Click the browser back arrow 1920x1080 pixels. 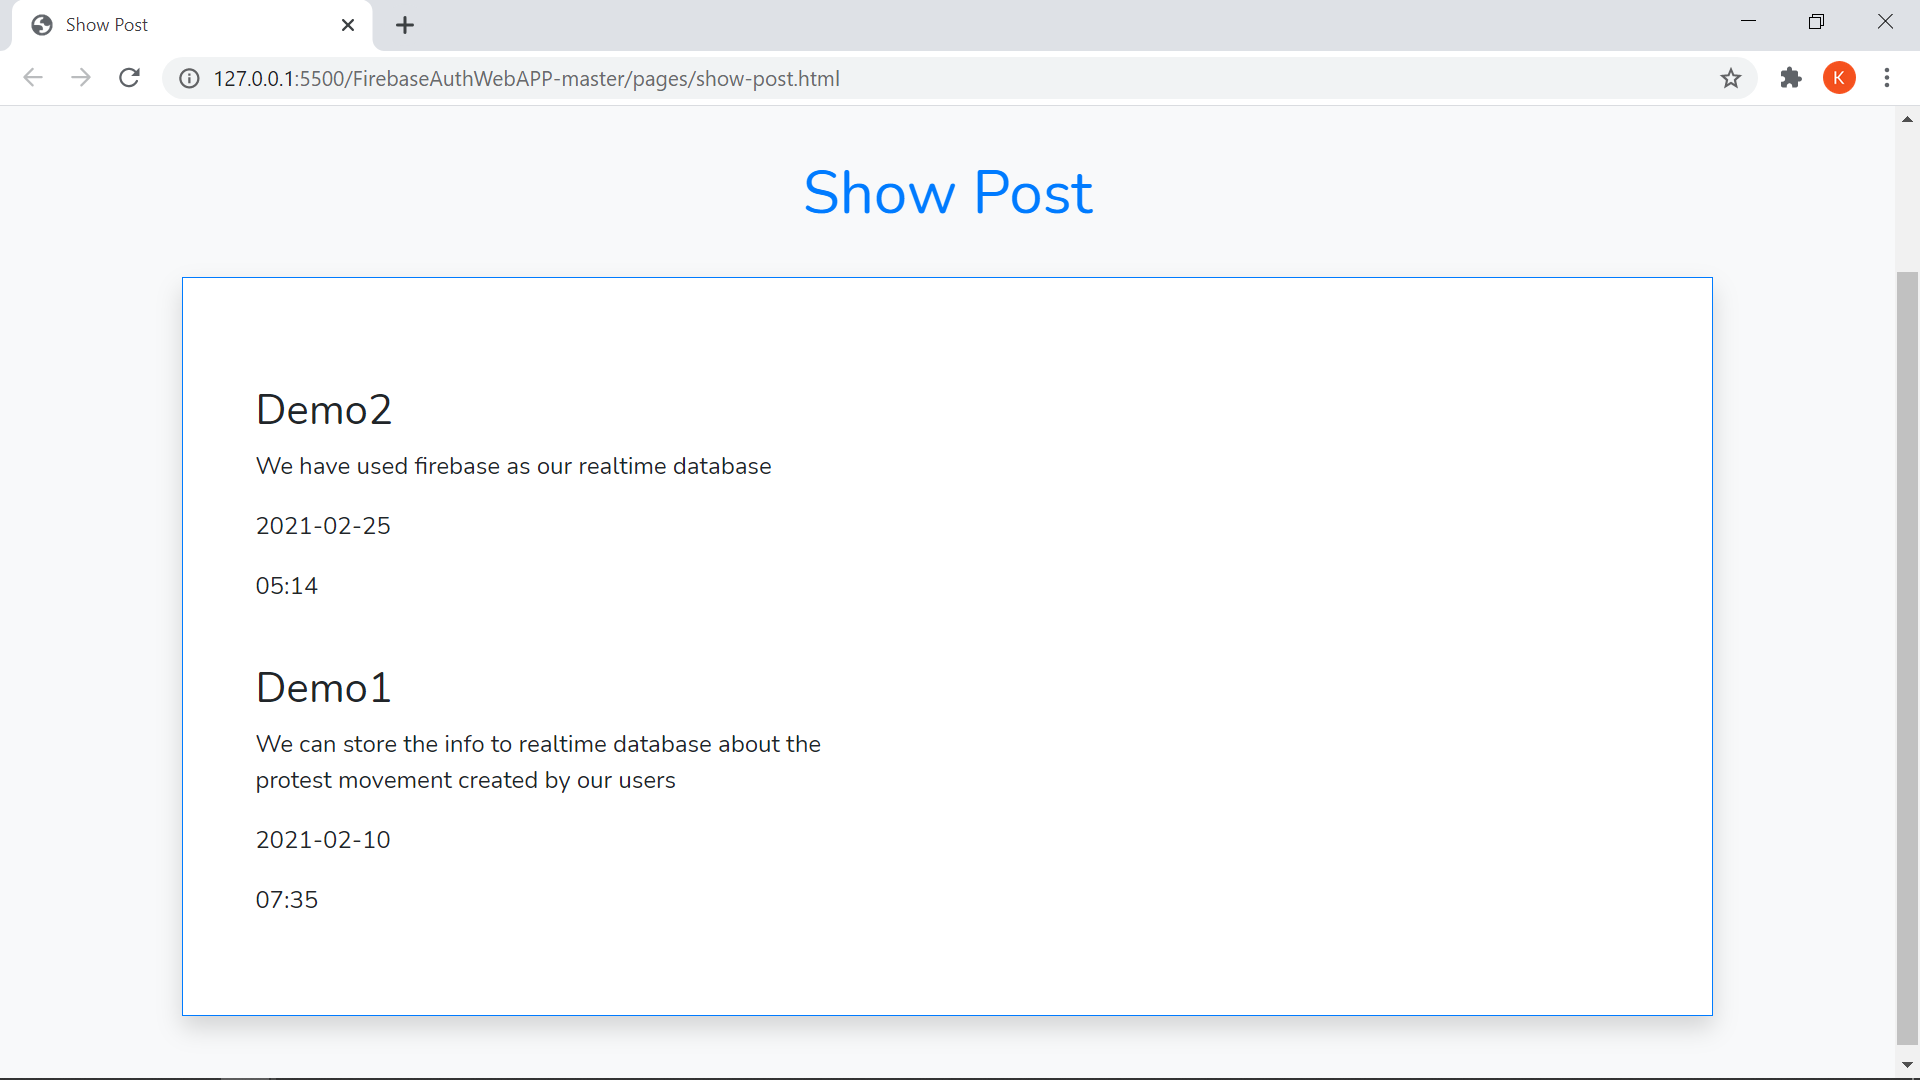tap(33, 78)
